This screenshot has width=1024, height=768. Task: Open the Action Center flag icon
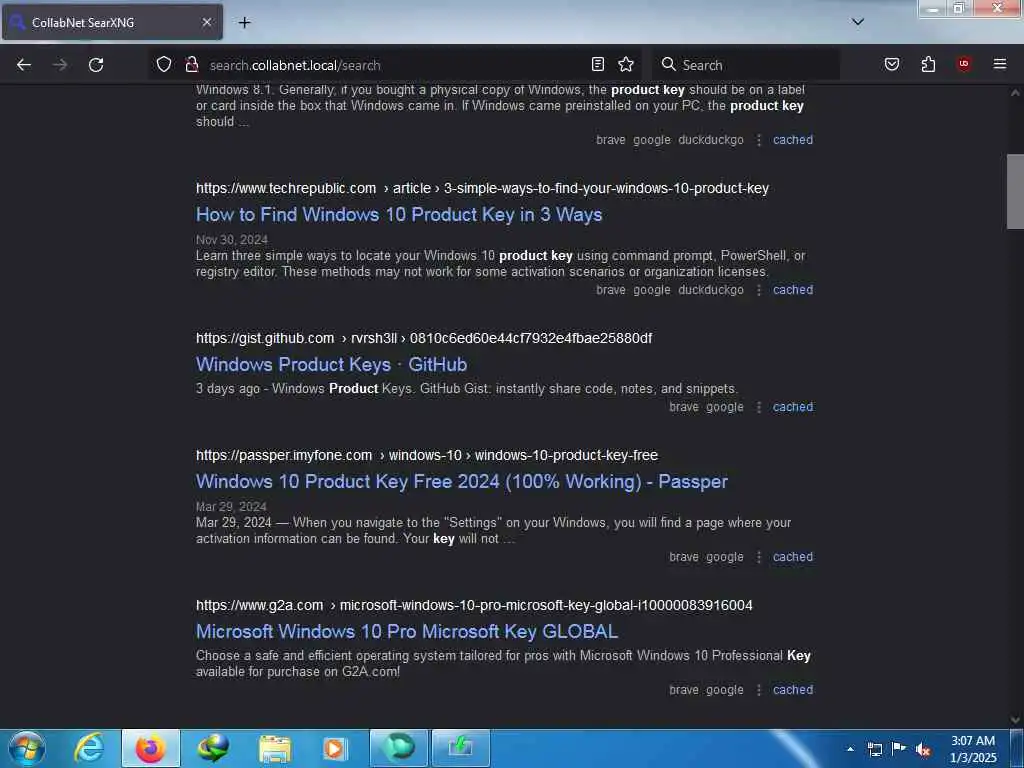click(x=899, y=748)
